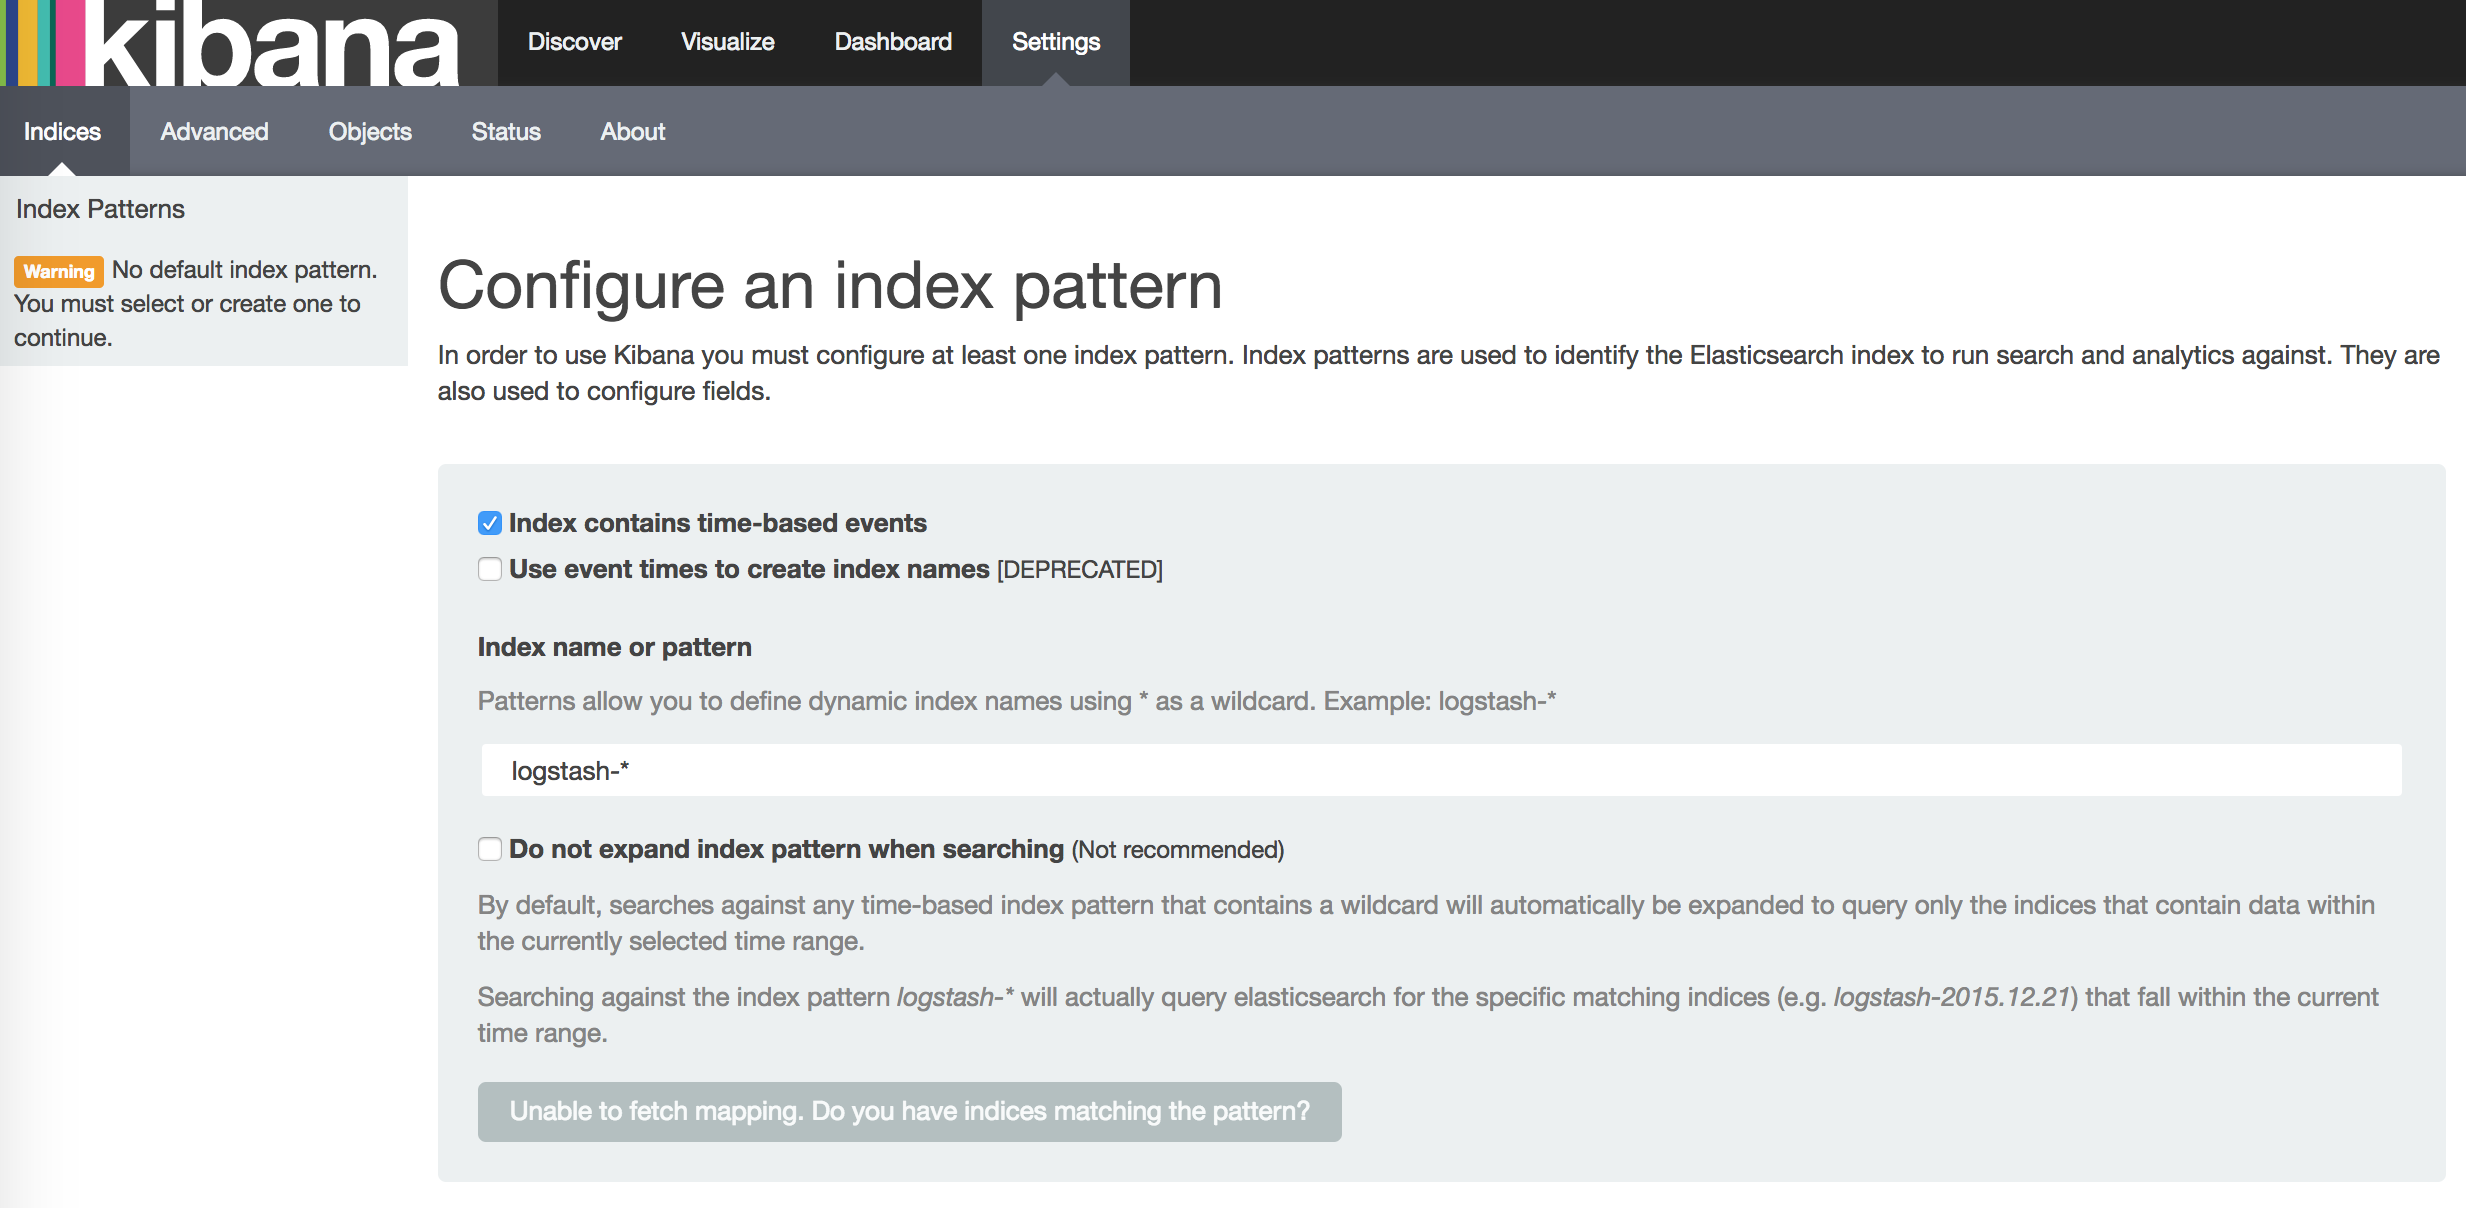The height and width of the screenshot is (1208, 2466).
Task: Click the orange Warning badge
Action: tap(58, 271)
